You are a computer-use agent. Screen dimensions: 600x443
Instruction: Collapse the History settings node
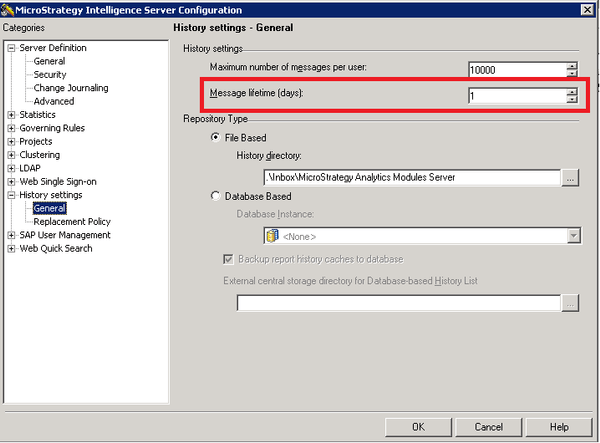(11, 195)
